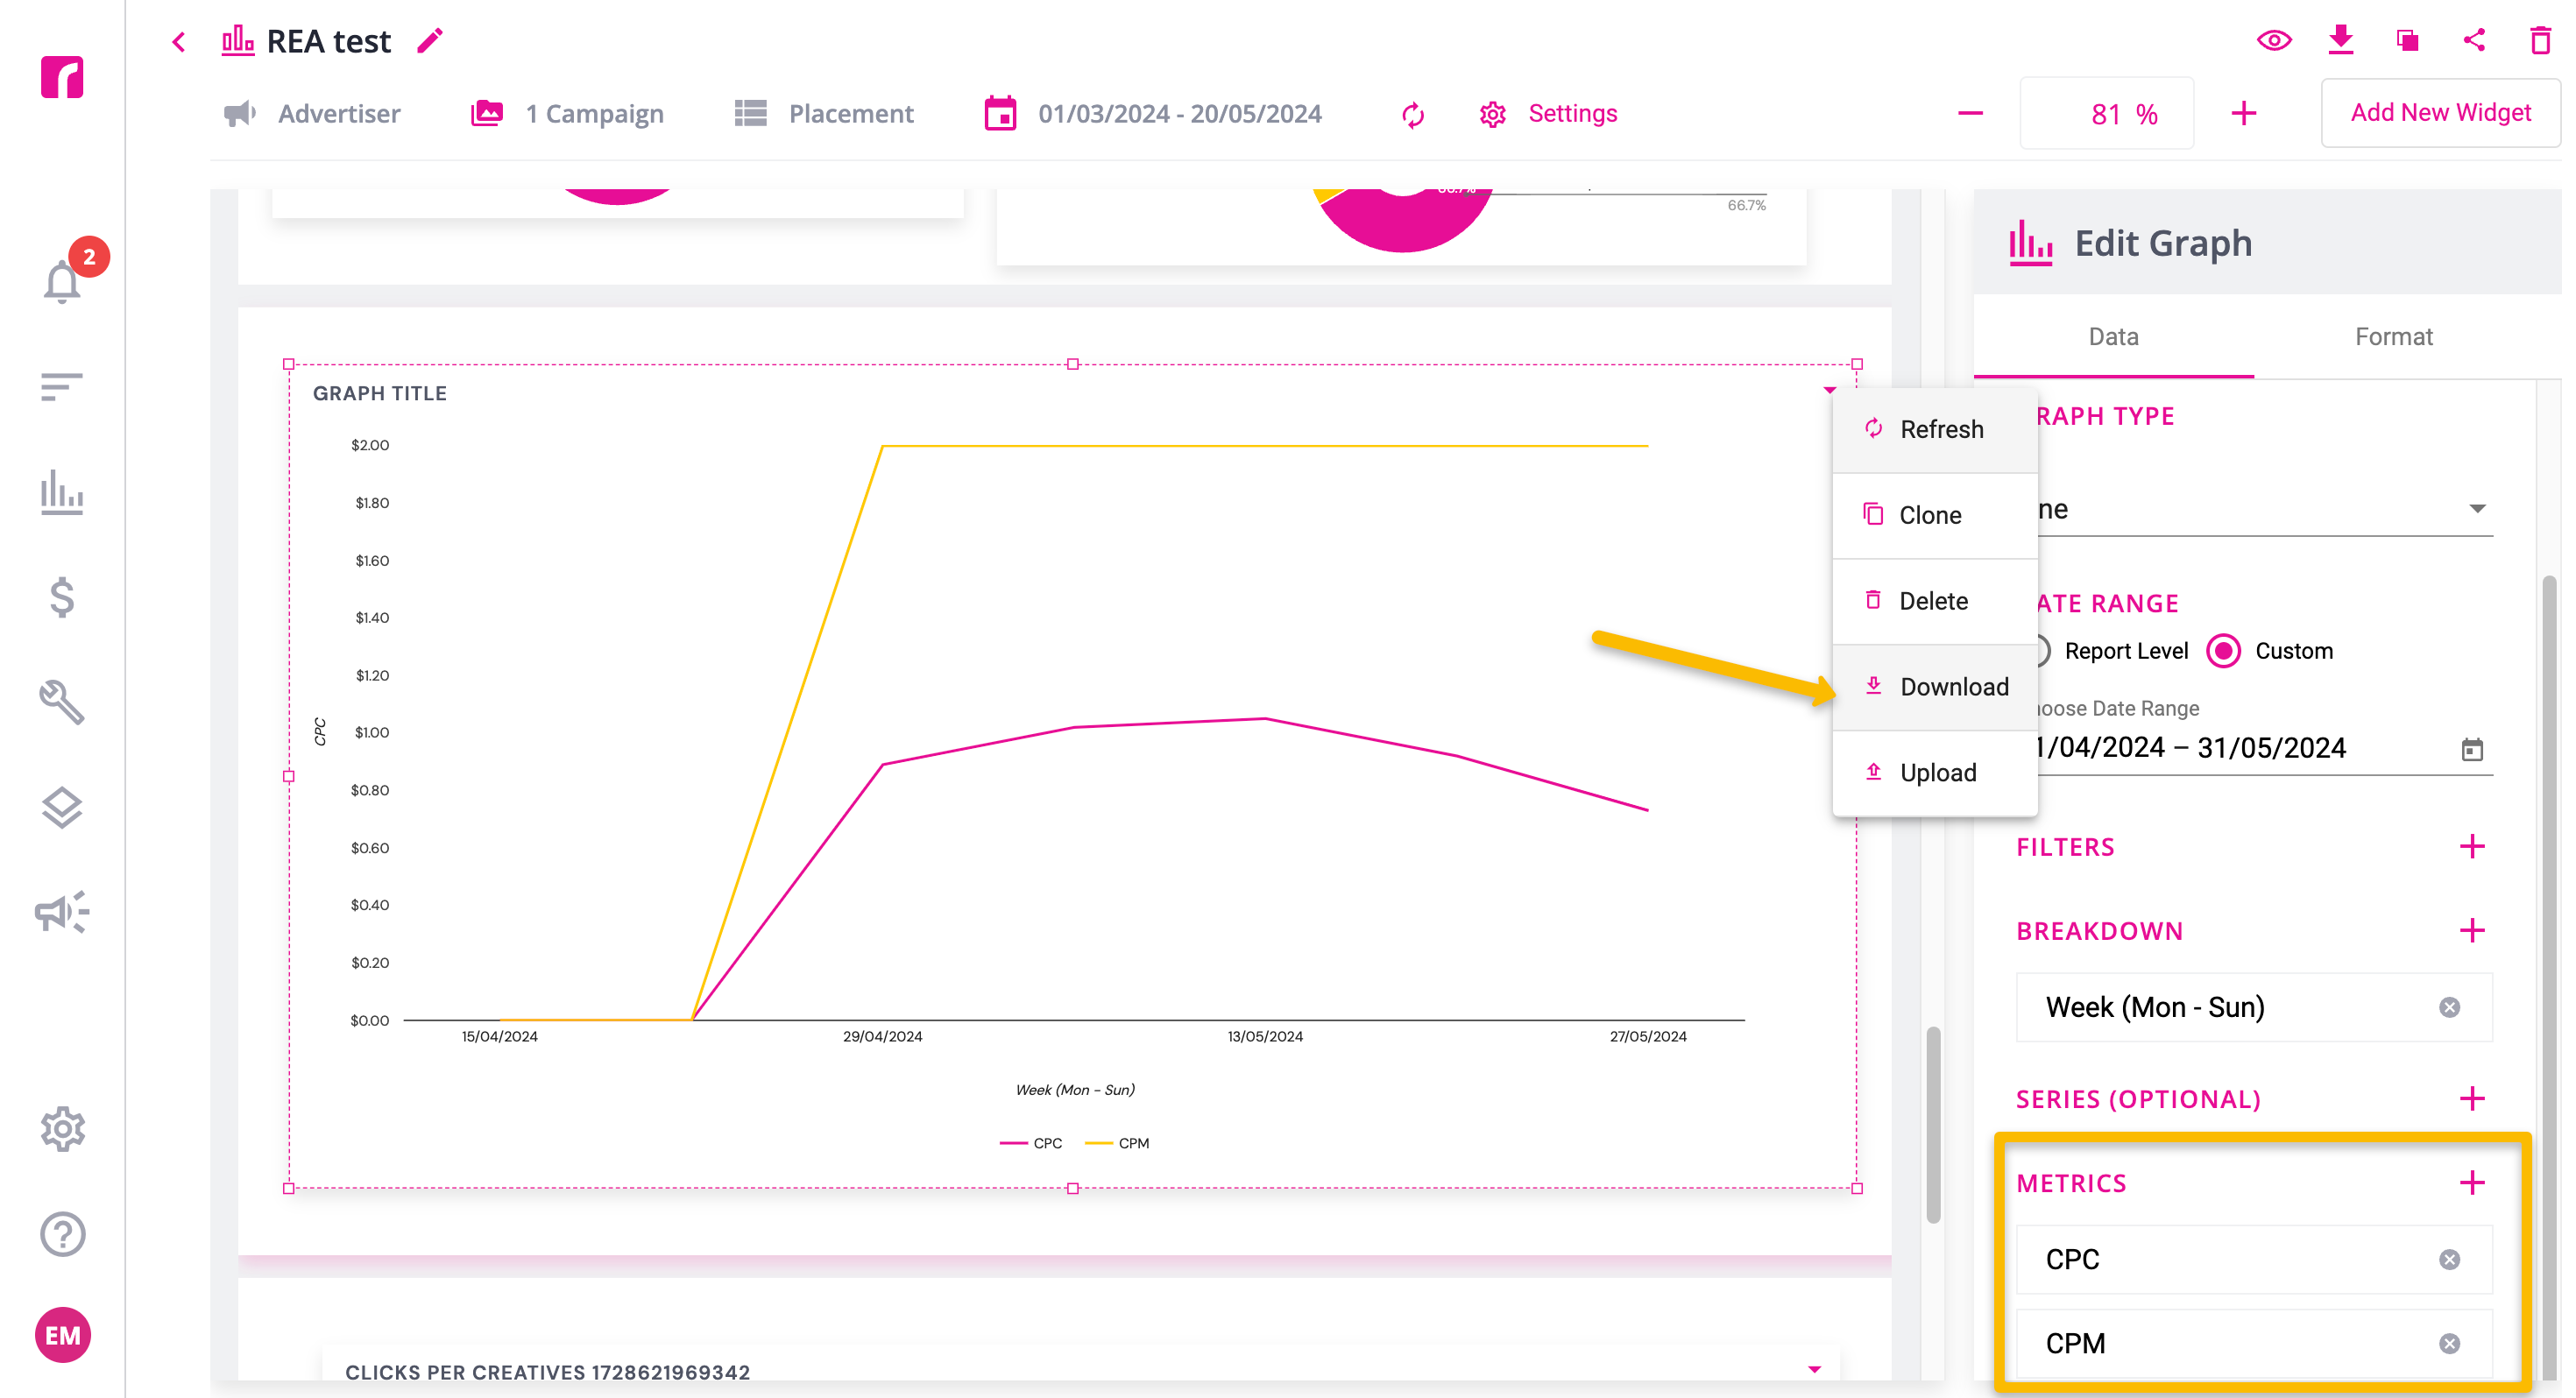Add a metric with plus icon

coord(2472,1183)
